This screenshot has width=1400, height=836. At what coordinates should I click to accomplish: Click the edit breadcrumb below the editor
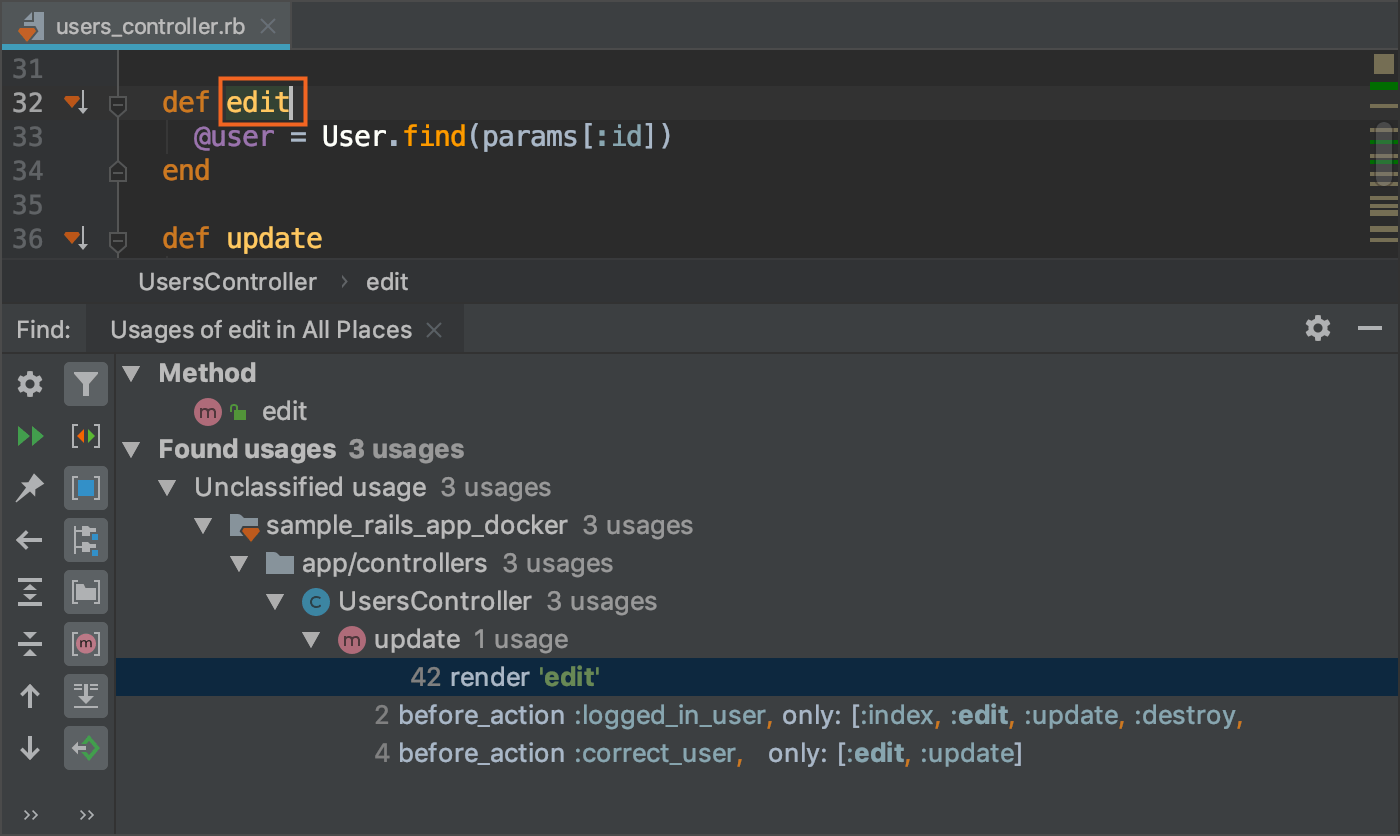pyautogui.click(x=387, y=281)
